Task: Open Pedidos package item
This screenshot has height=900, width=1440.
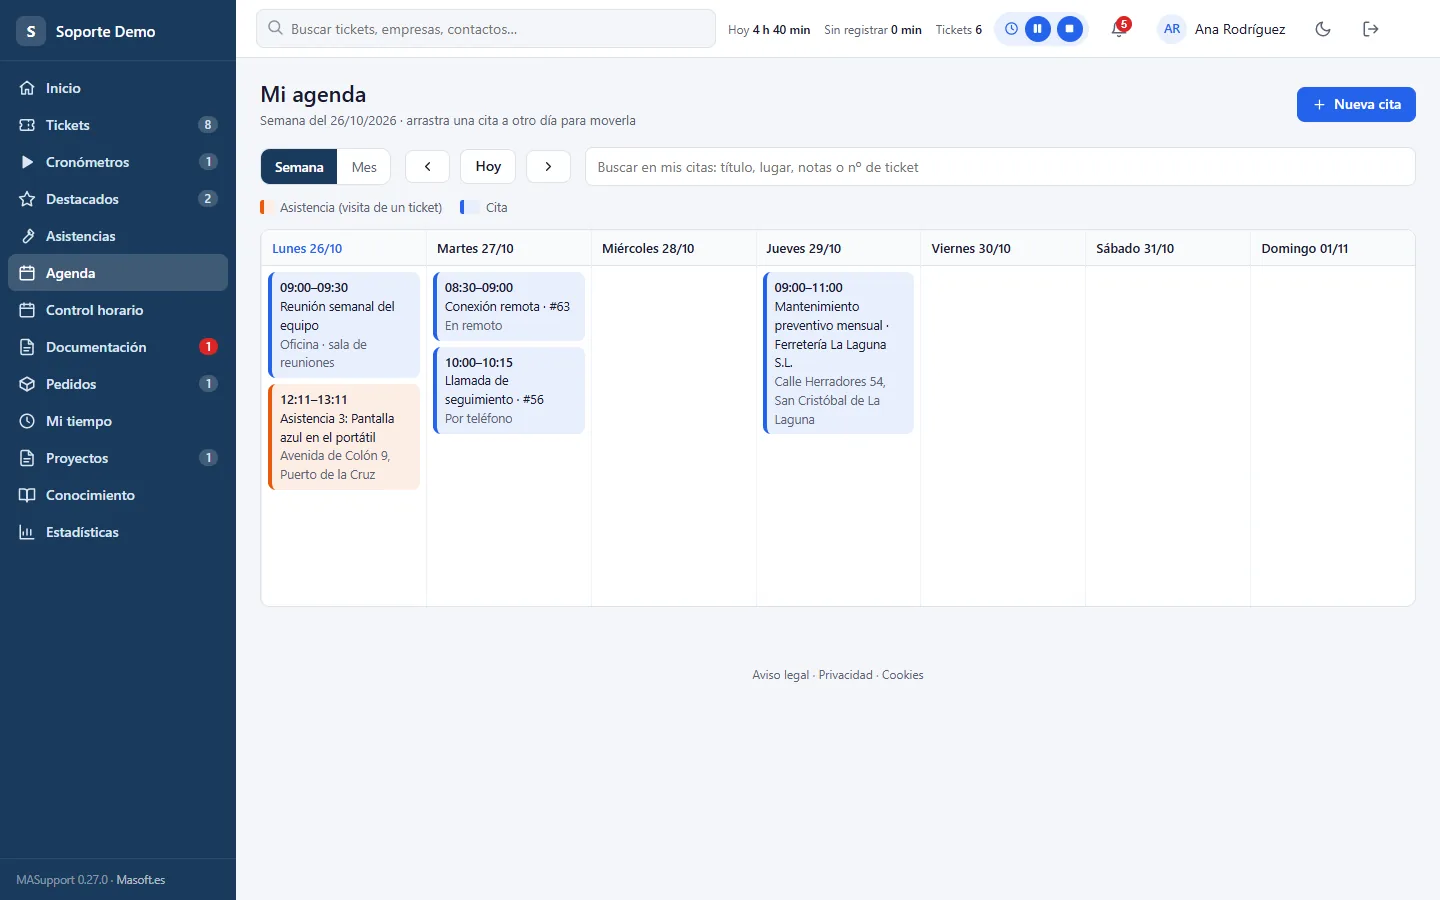Action: click(118, 384)
